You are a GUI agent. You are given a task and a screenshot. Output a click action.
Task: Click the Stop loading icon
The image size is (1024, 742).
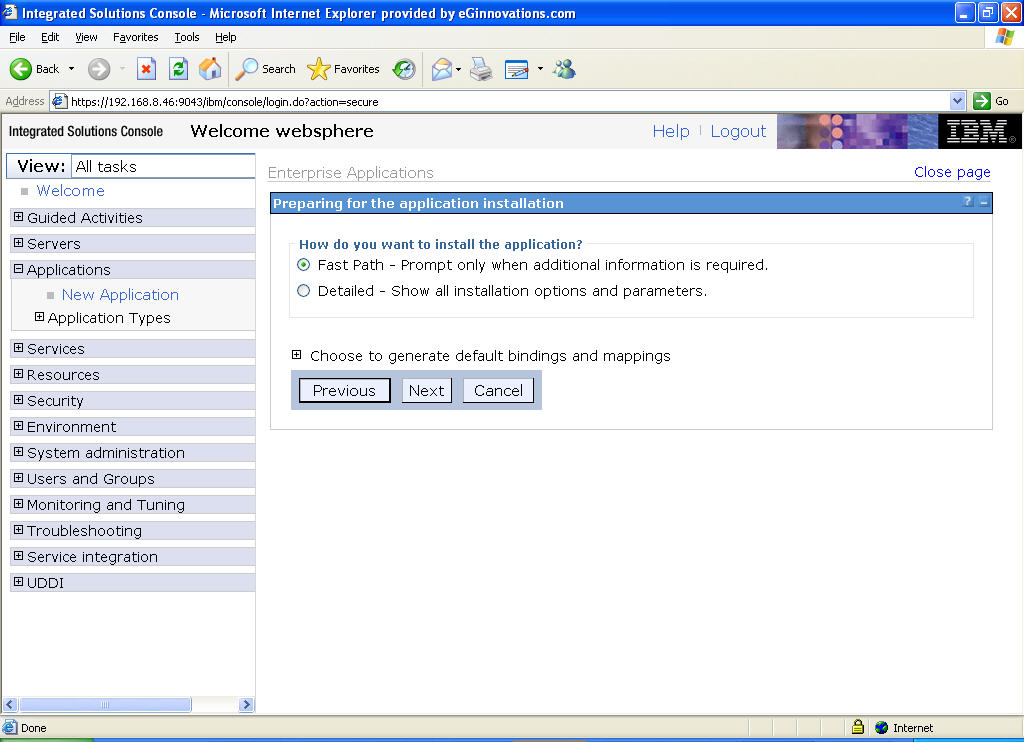coord(146,69)
